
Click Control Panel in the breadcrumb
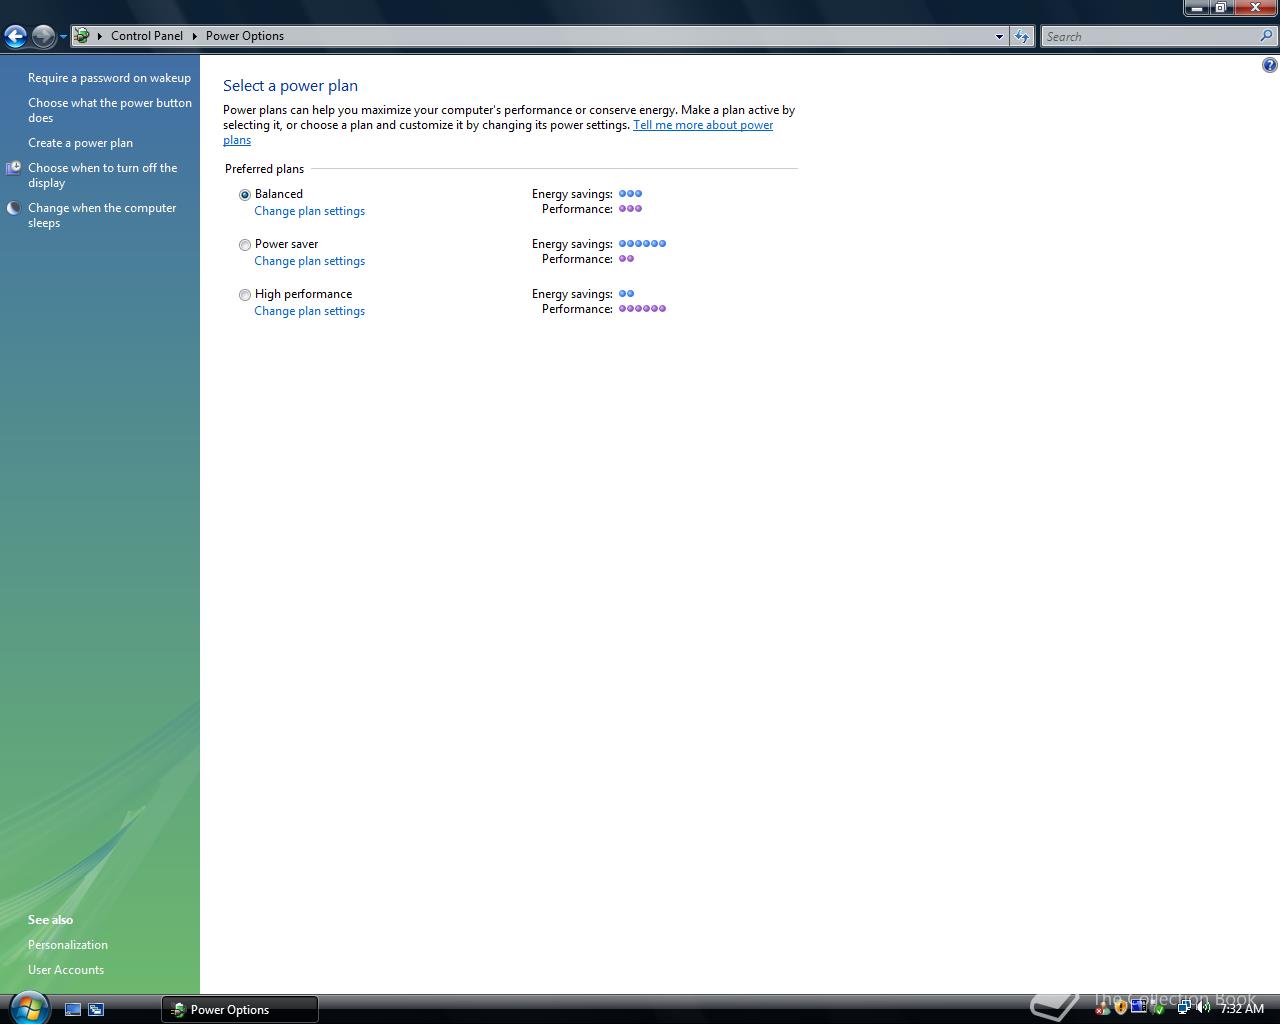[x=147, y=36]
